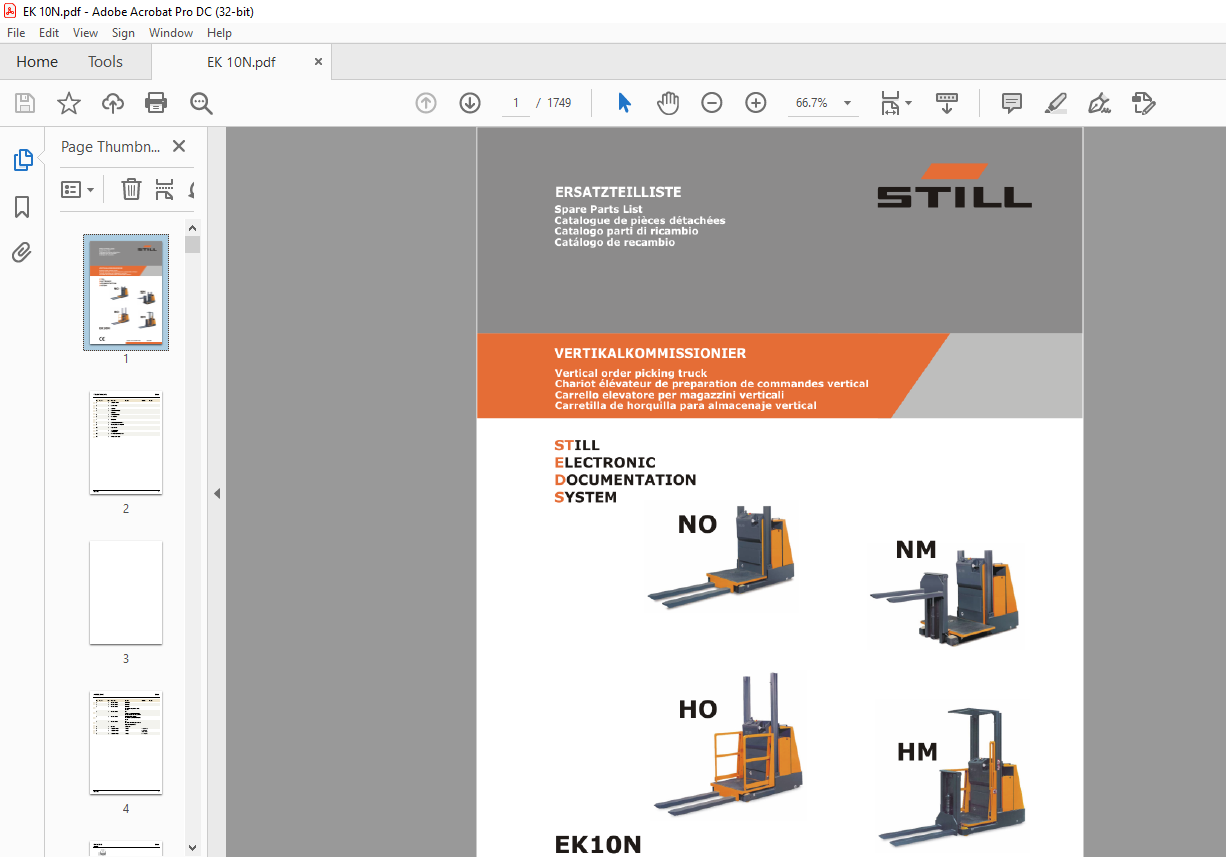1226x857 pixels.
Task: Click the page number input field
Action: [516, 103]
